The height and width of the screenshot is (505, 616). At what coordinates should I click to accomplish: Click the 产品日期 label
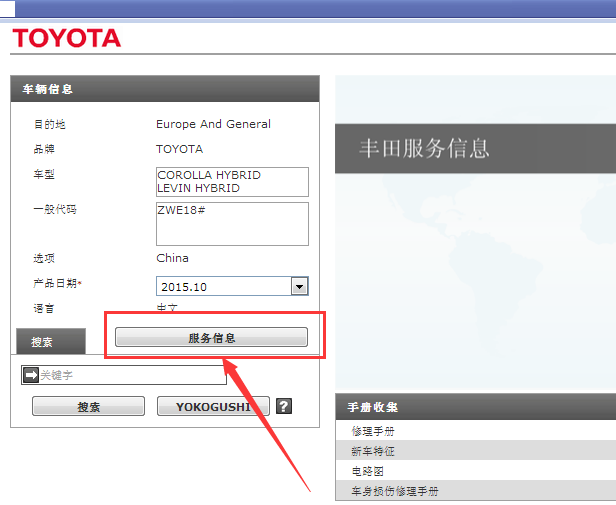pyautogui.click(x=57, y=283)
